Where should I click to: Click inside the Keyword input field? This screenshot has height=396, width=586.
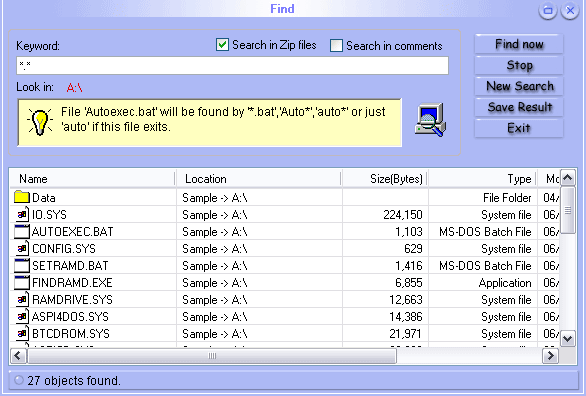click(232, 66)
